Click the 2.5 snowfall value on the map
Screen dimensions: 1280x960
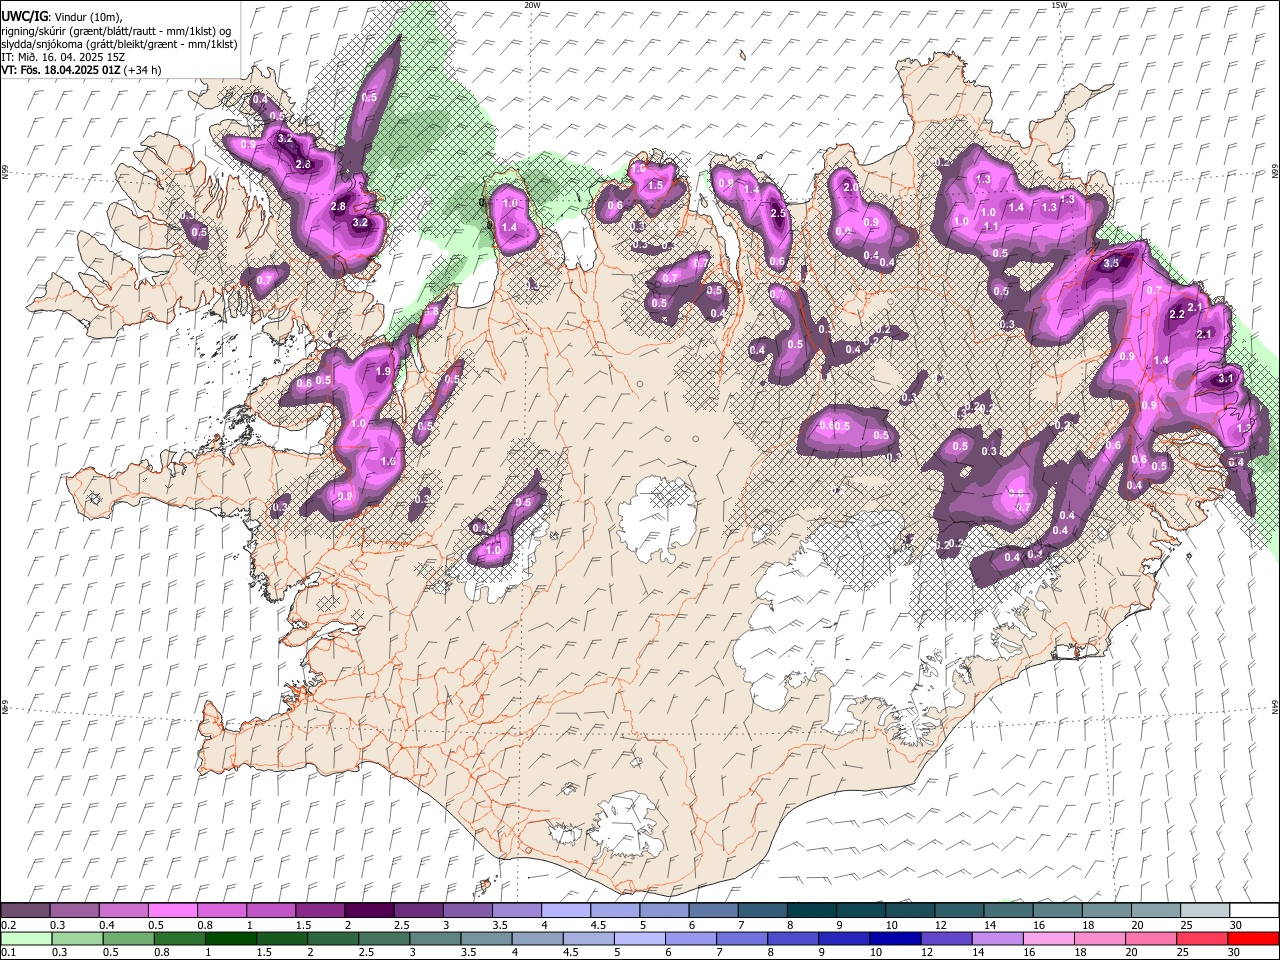[778, 213]
